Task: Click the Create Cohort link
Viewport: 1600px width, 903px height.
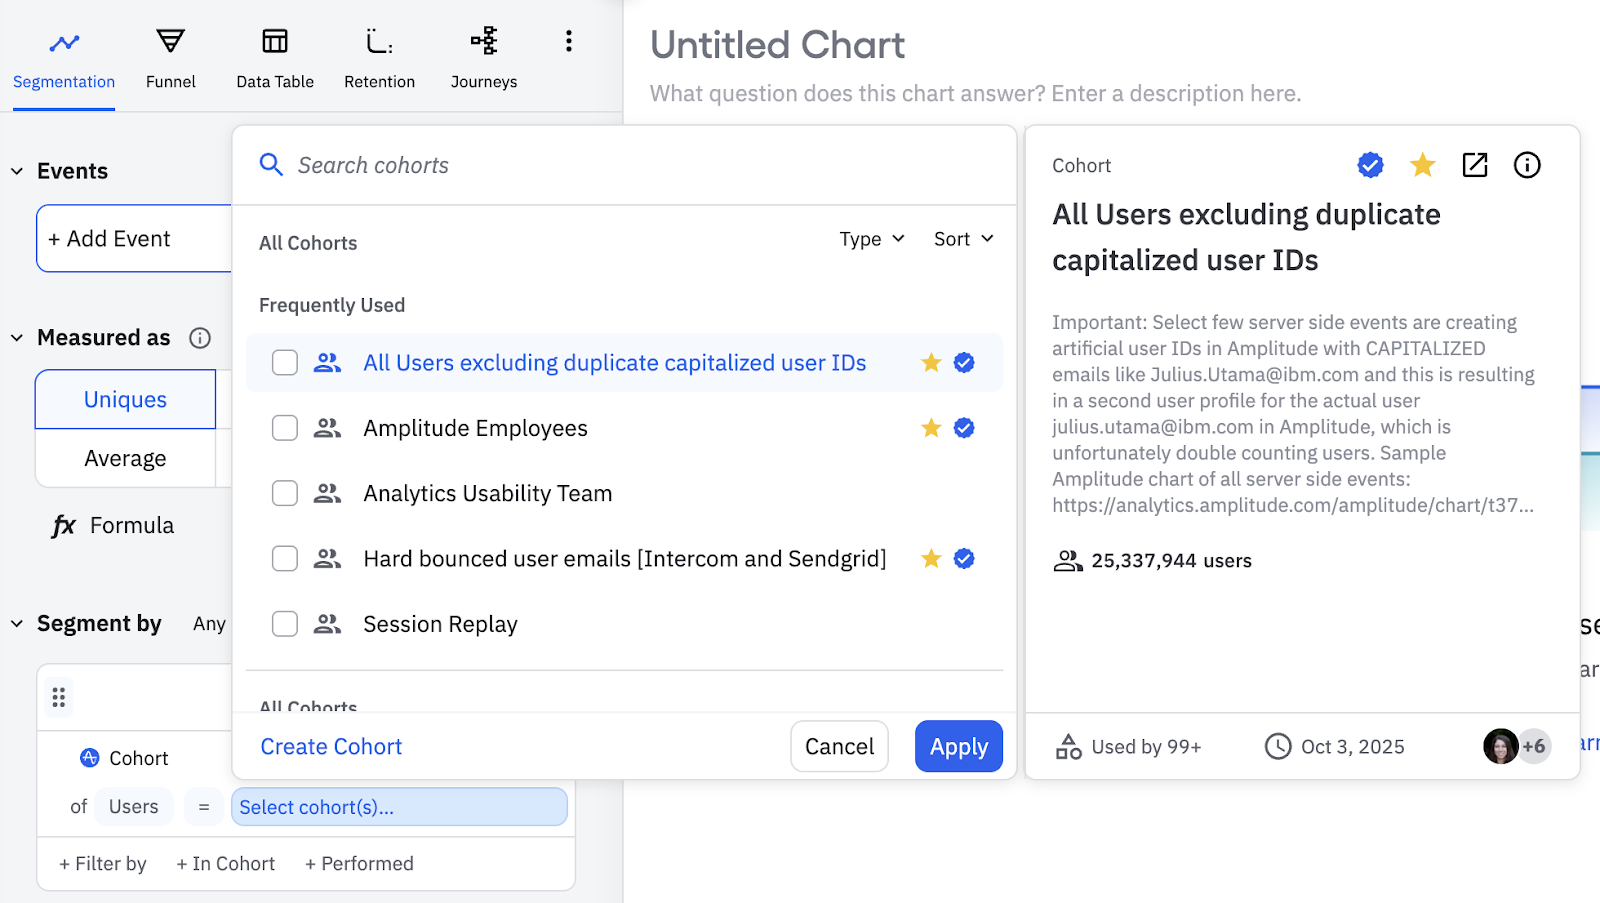Action: tap(331, 747)
